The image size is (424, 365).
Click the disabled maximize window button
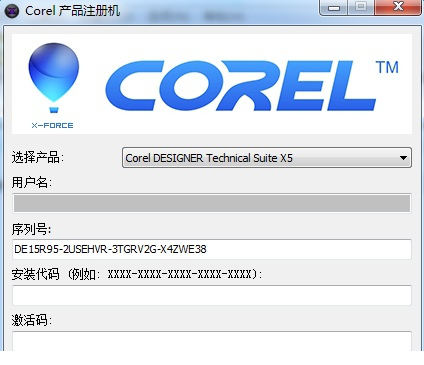(x=361, y=7)
